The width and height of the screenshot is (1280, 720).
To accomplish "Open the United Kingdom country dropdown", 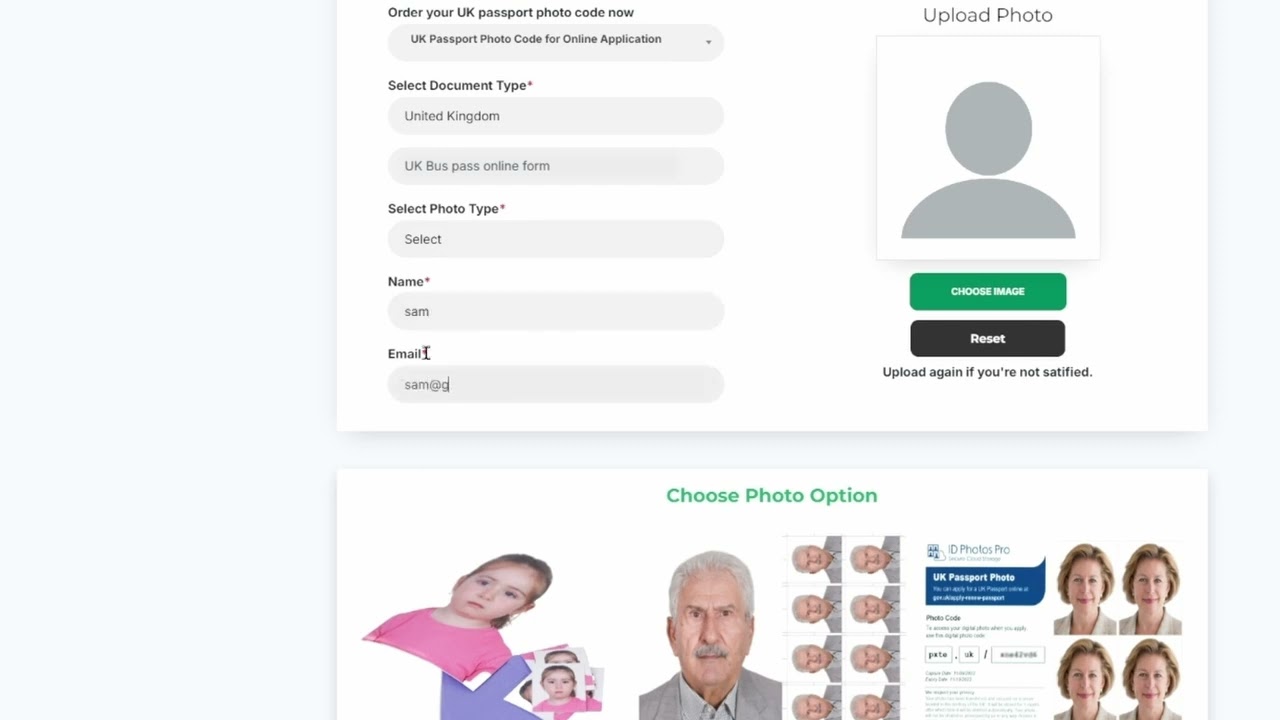I will point(555,116).
